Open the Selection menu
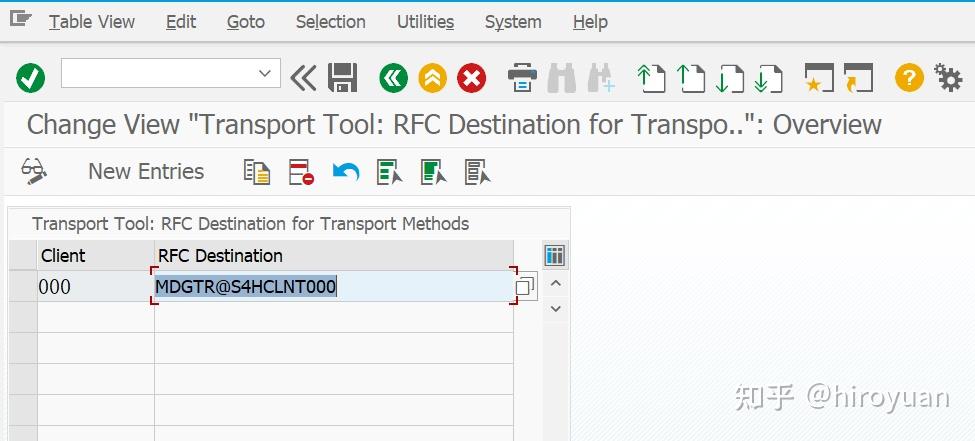This screenshot has width=975, height=441. pyautogui.click(x=331, y=22)
